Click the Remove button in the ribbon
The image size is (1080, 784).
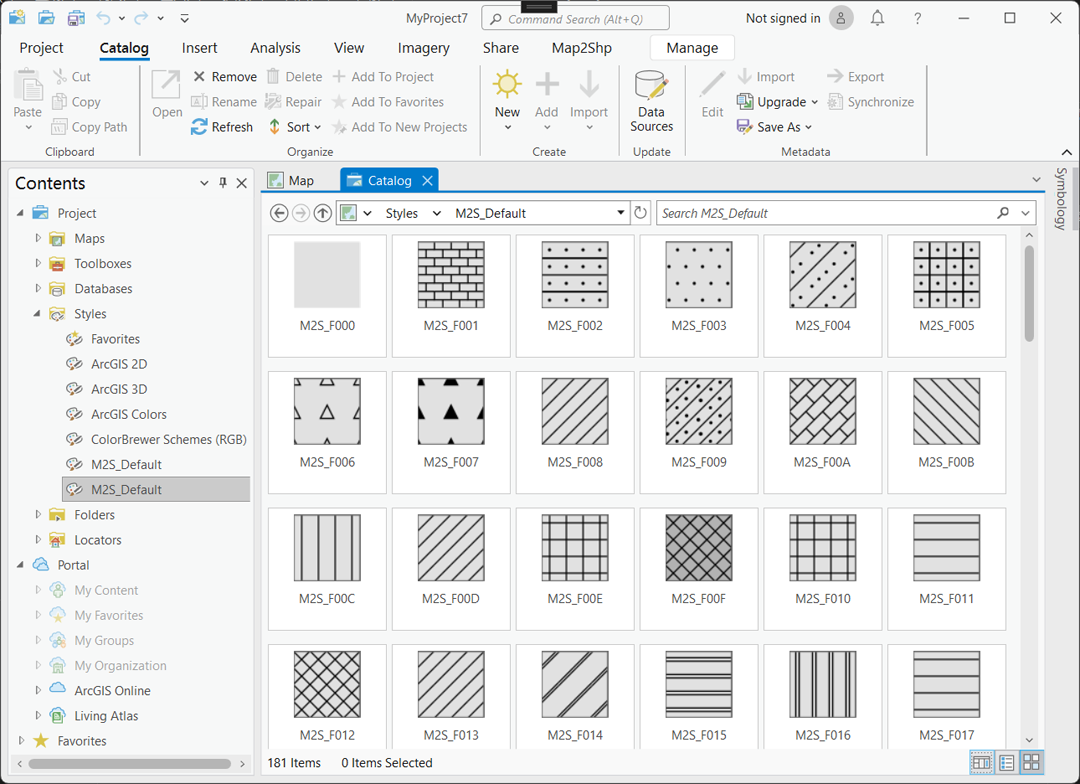[224, 77]
